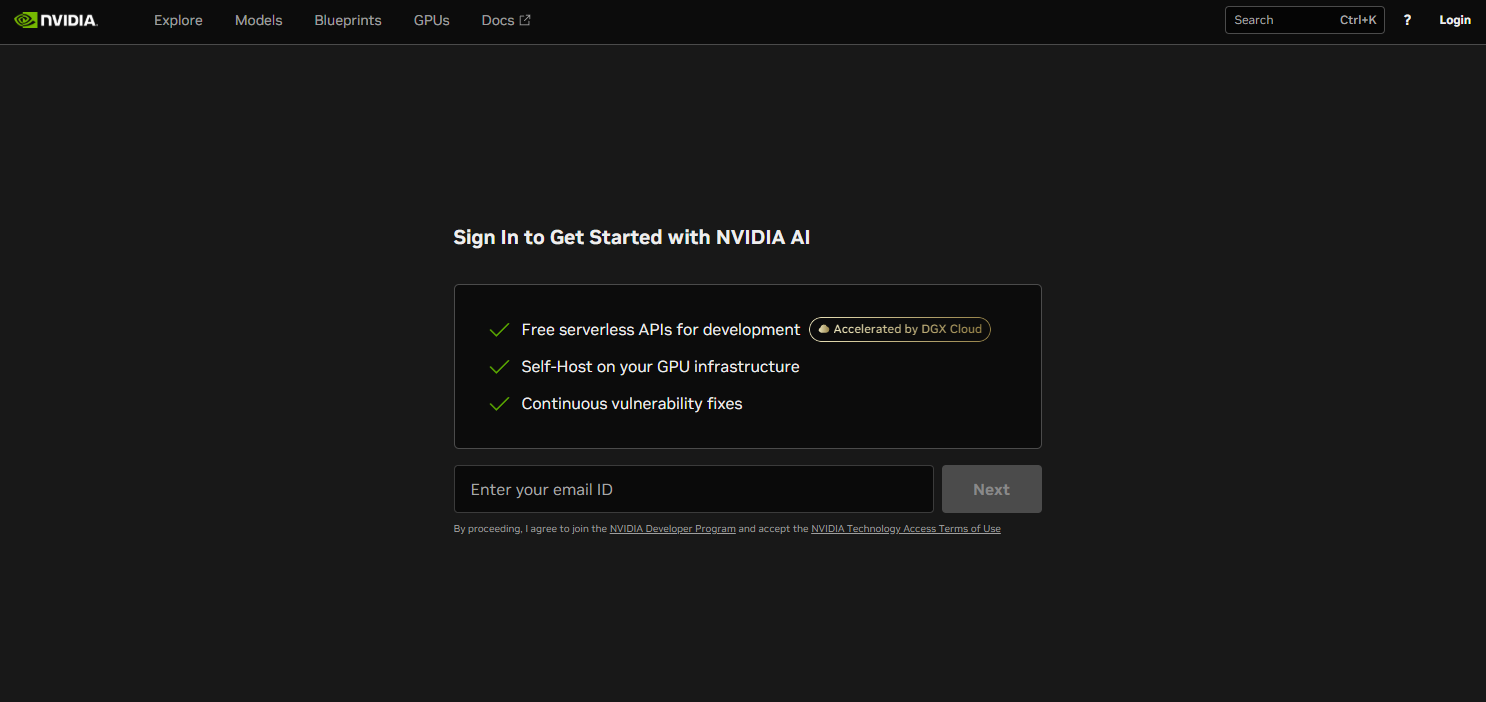Click Continuous vulnerability fixes text

pos(632,404)
